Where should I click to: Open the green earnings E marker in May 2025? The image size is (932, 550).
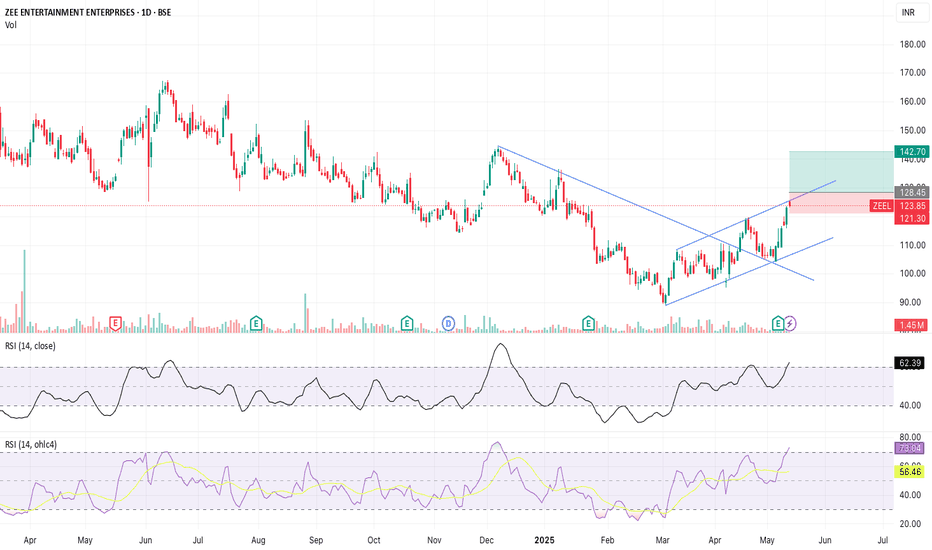(777, 323)
